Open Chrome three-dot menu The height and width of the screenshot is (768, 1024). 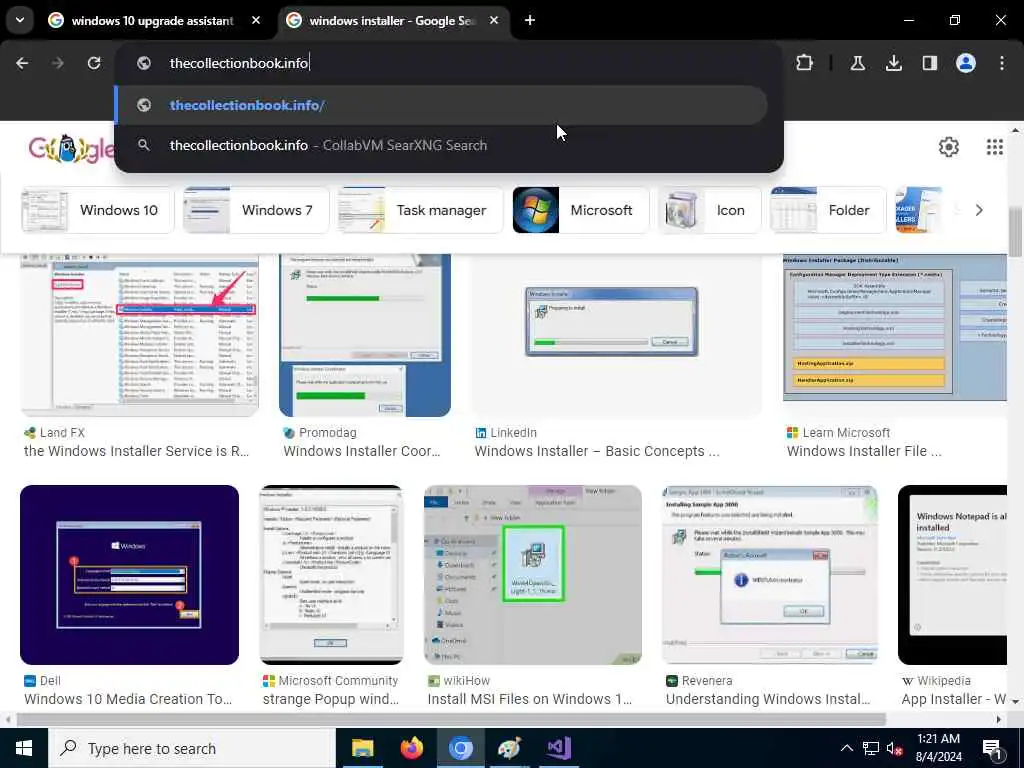point(1002,63)
